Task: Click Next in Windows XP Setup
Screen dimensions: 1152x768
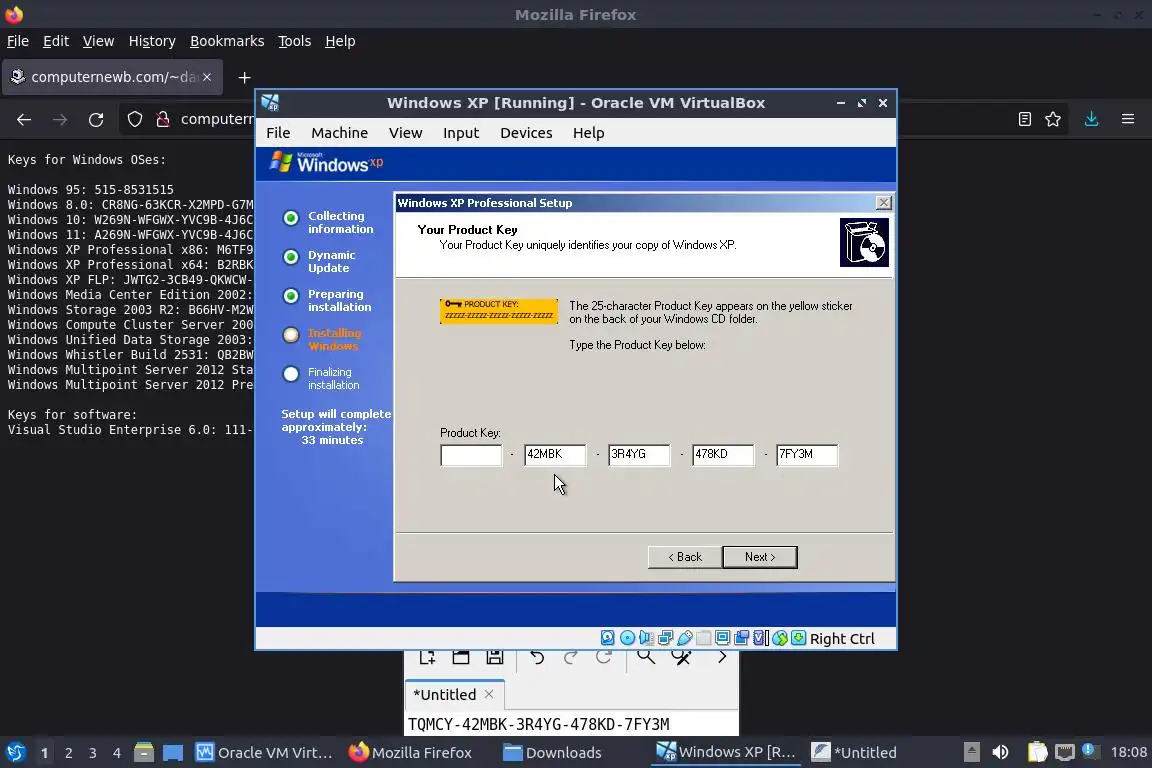Action: (760, 557)
